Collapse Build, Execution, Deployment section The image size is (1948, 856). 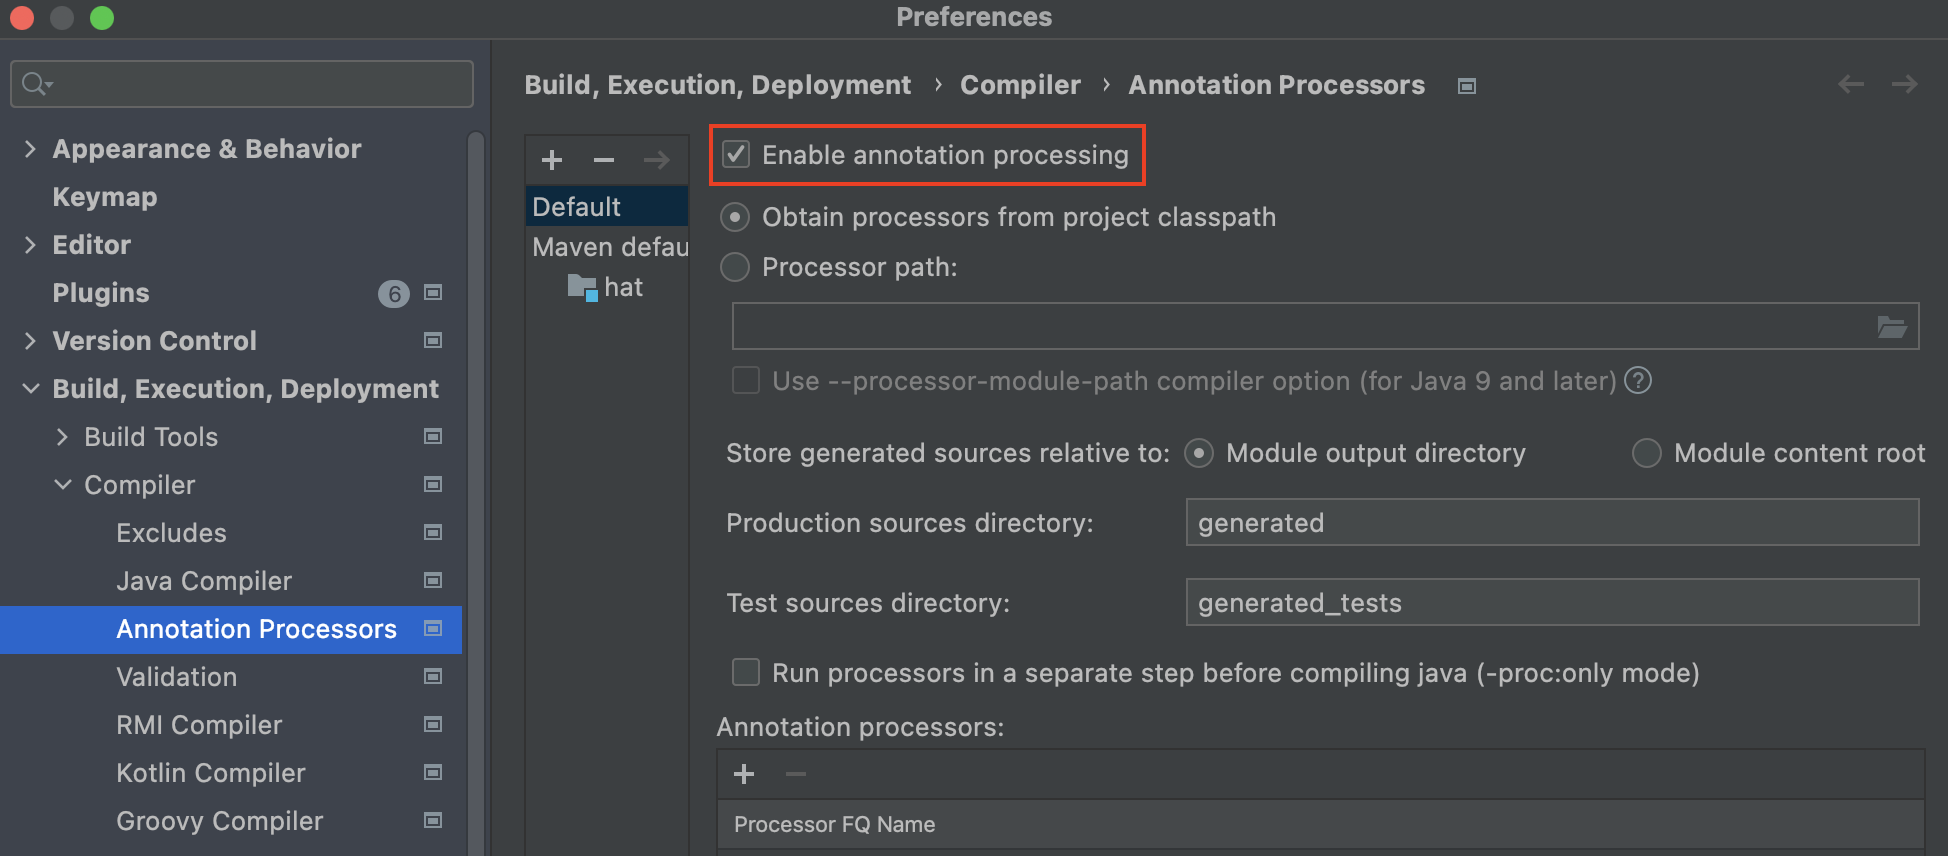coord(30,389)
